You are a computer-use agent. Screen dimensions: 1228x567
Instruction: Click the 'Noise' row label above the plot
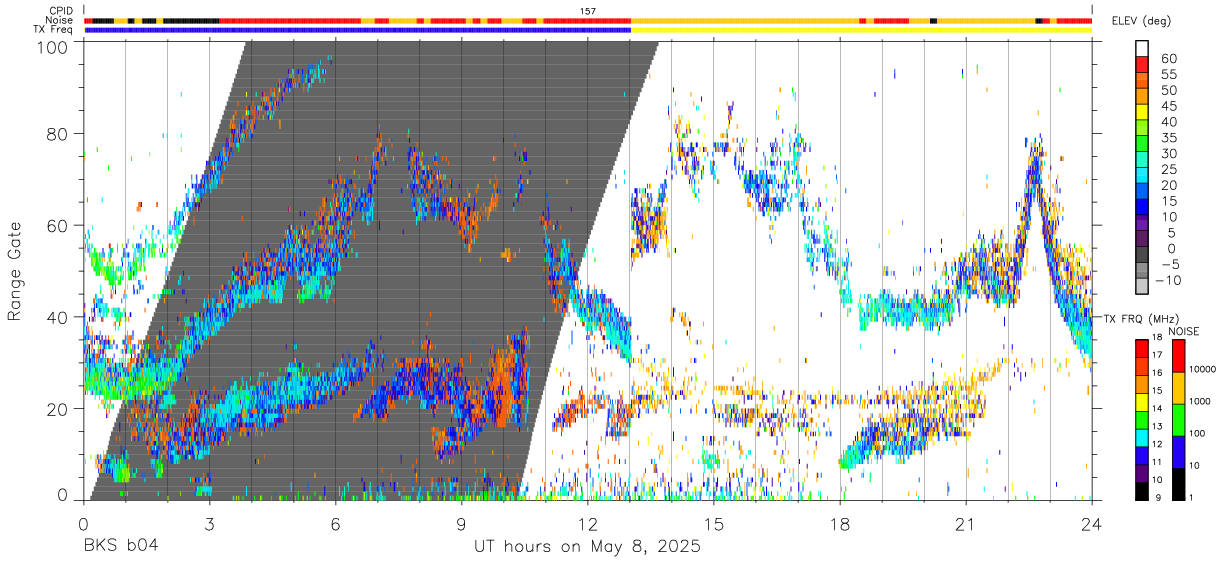point(60,21)
